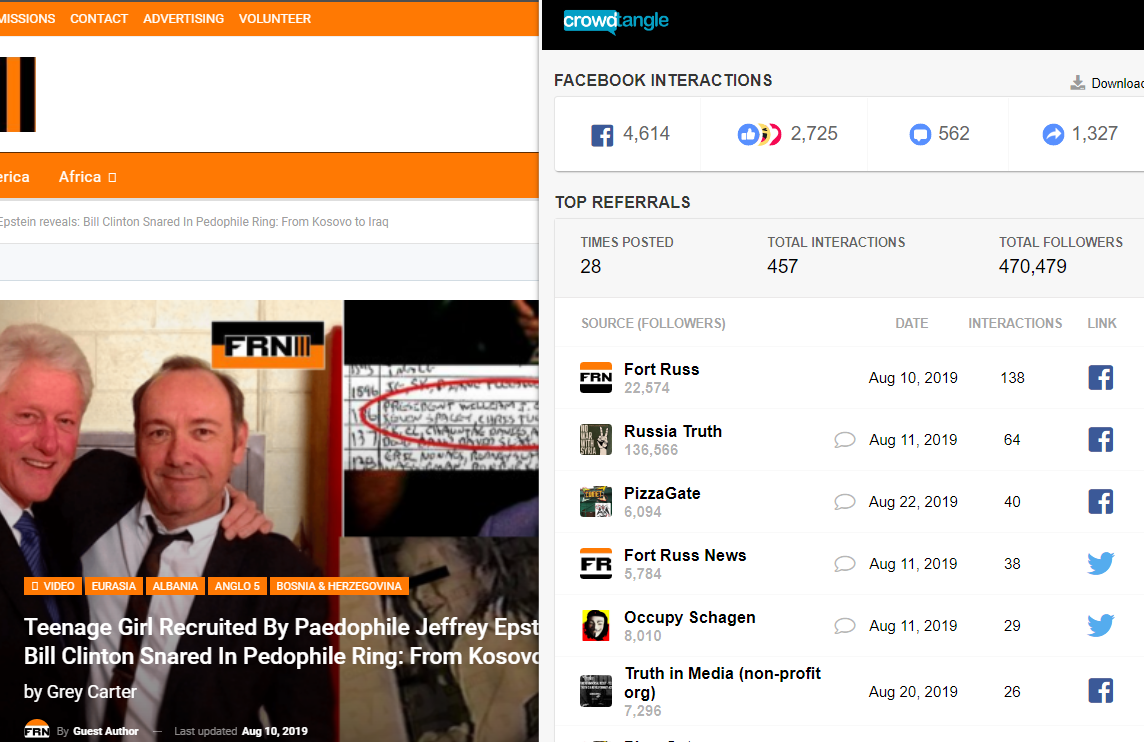Screen dimensions: 1144x742
Task: Open the VOLUNTEER menu item
Action: (275, 19)
